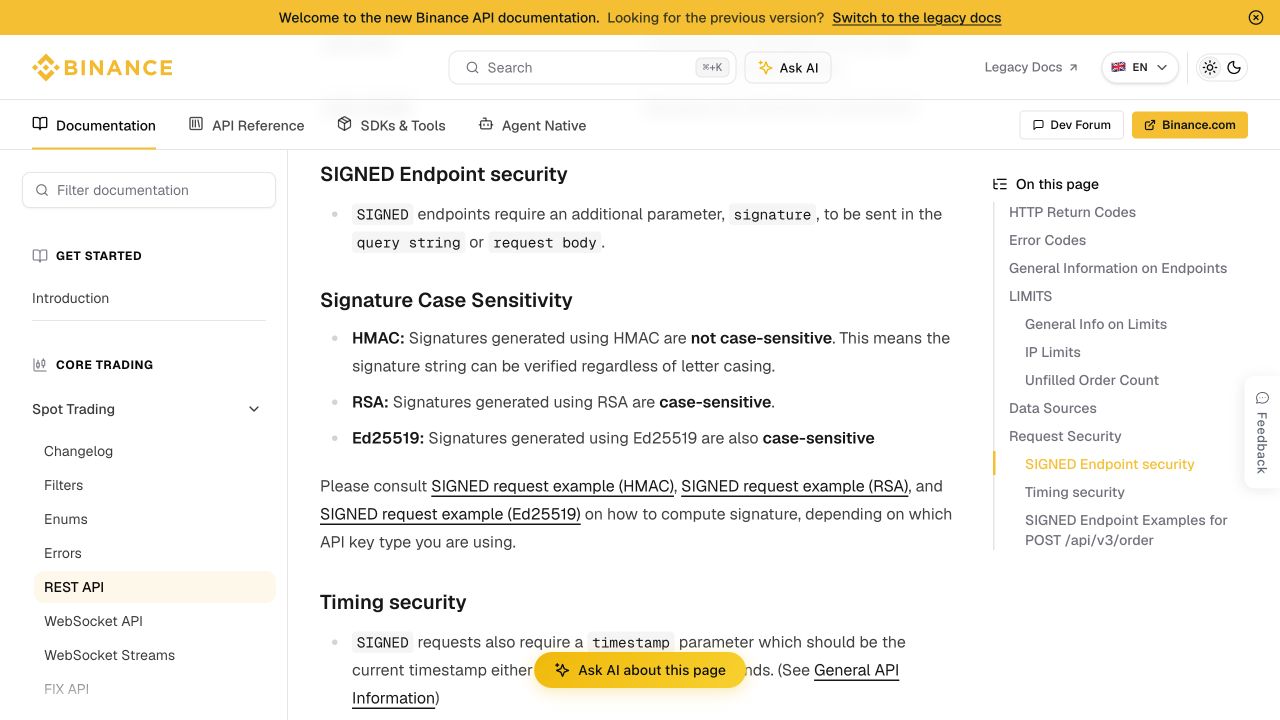This screenshot has height=720, width=1280.
Task: Open the Binance.com button
Action: (1190, 125)
